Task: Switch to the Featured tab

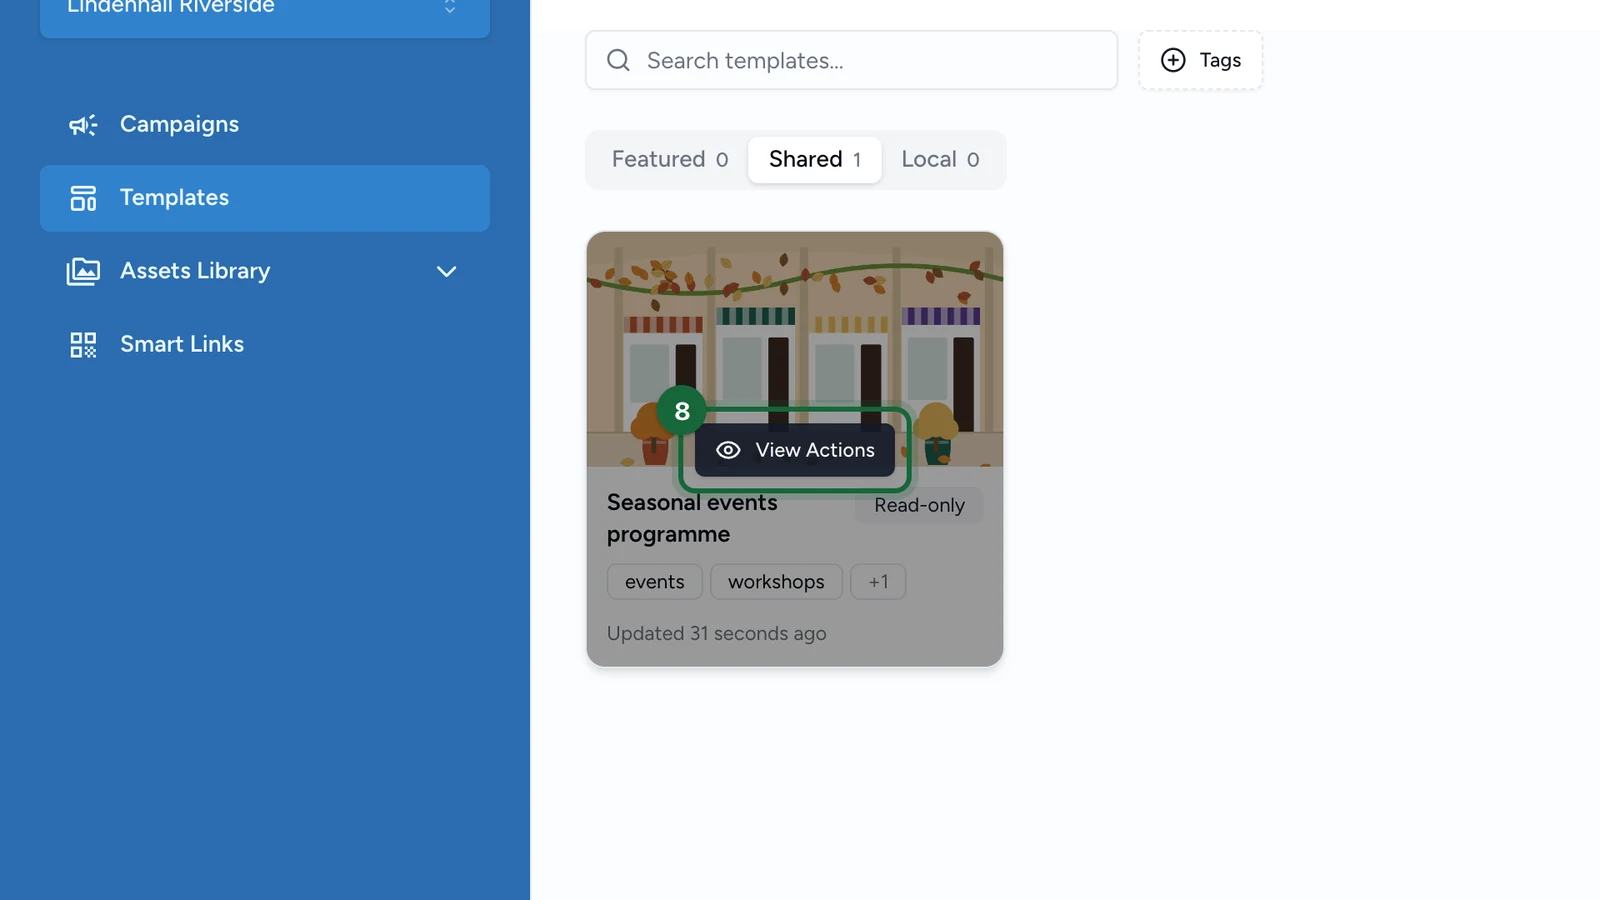Action: coord(670,160)
